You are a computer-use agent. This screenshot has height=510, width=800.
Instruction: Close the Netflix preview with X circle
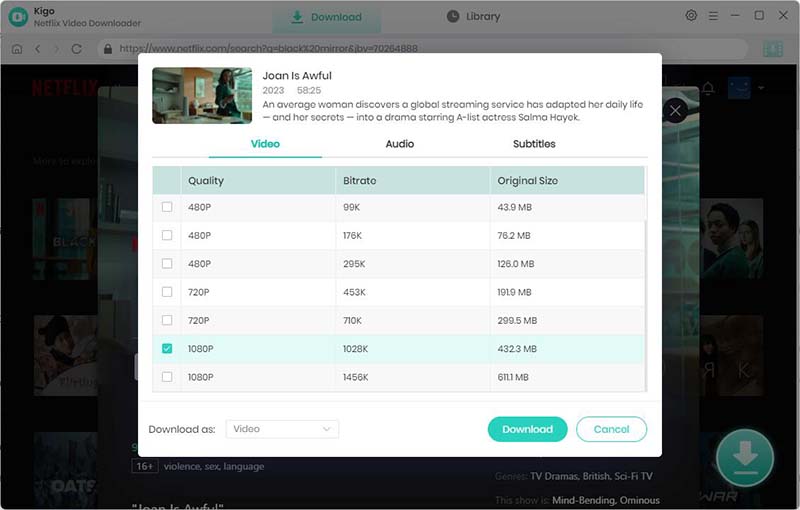(x=675, y=110)
